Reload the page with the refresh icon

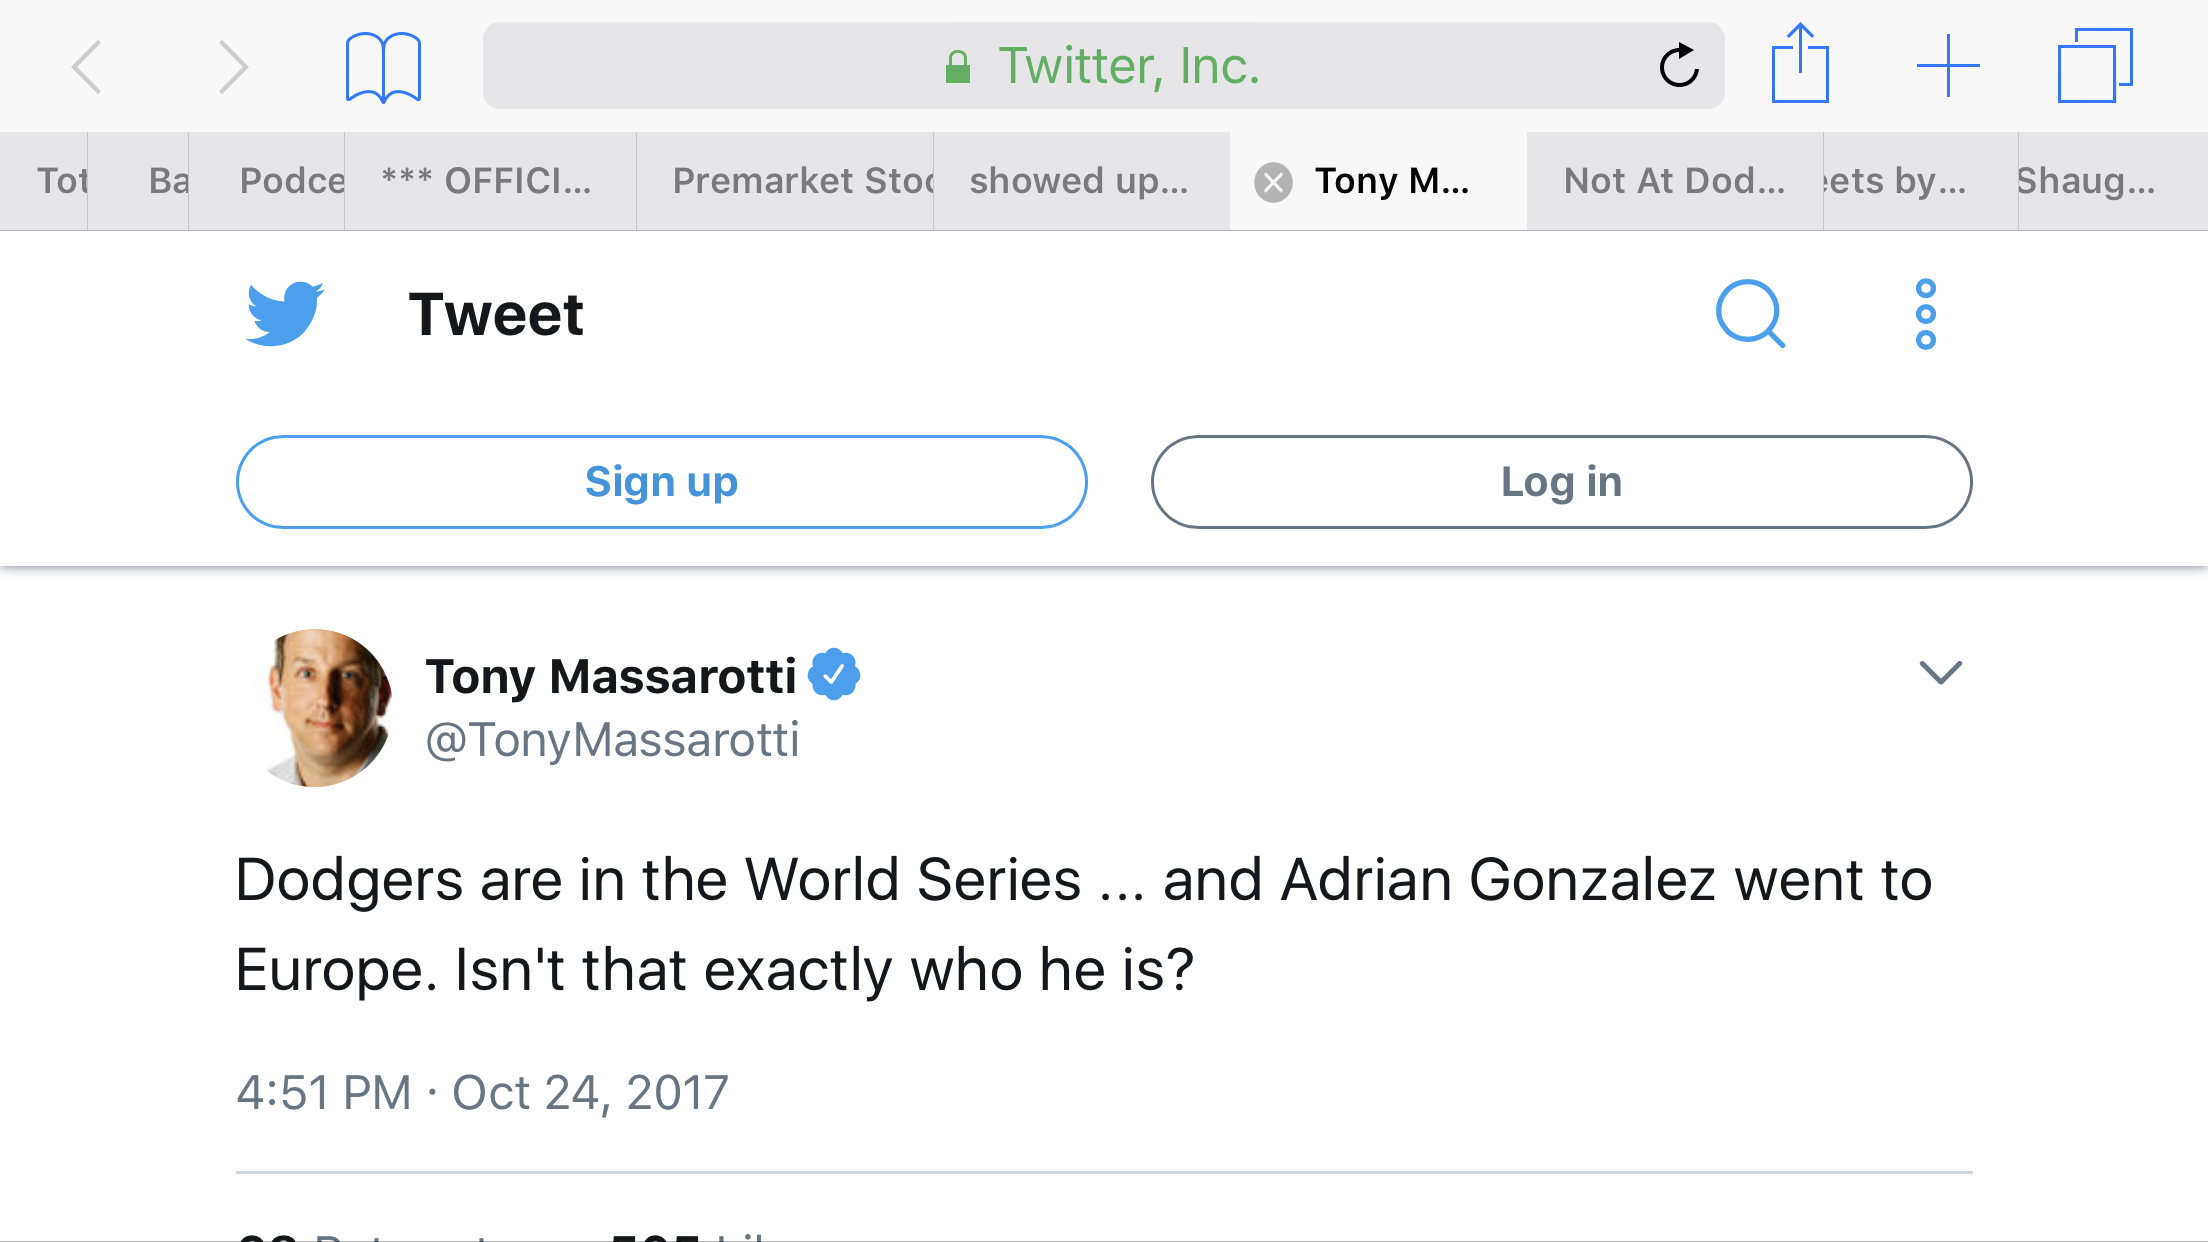click(x=1679, y=67)
